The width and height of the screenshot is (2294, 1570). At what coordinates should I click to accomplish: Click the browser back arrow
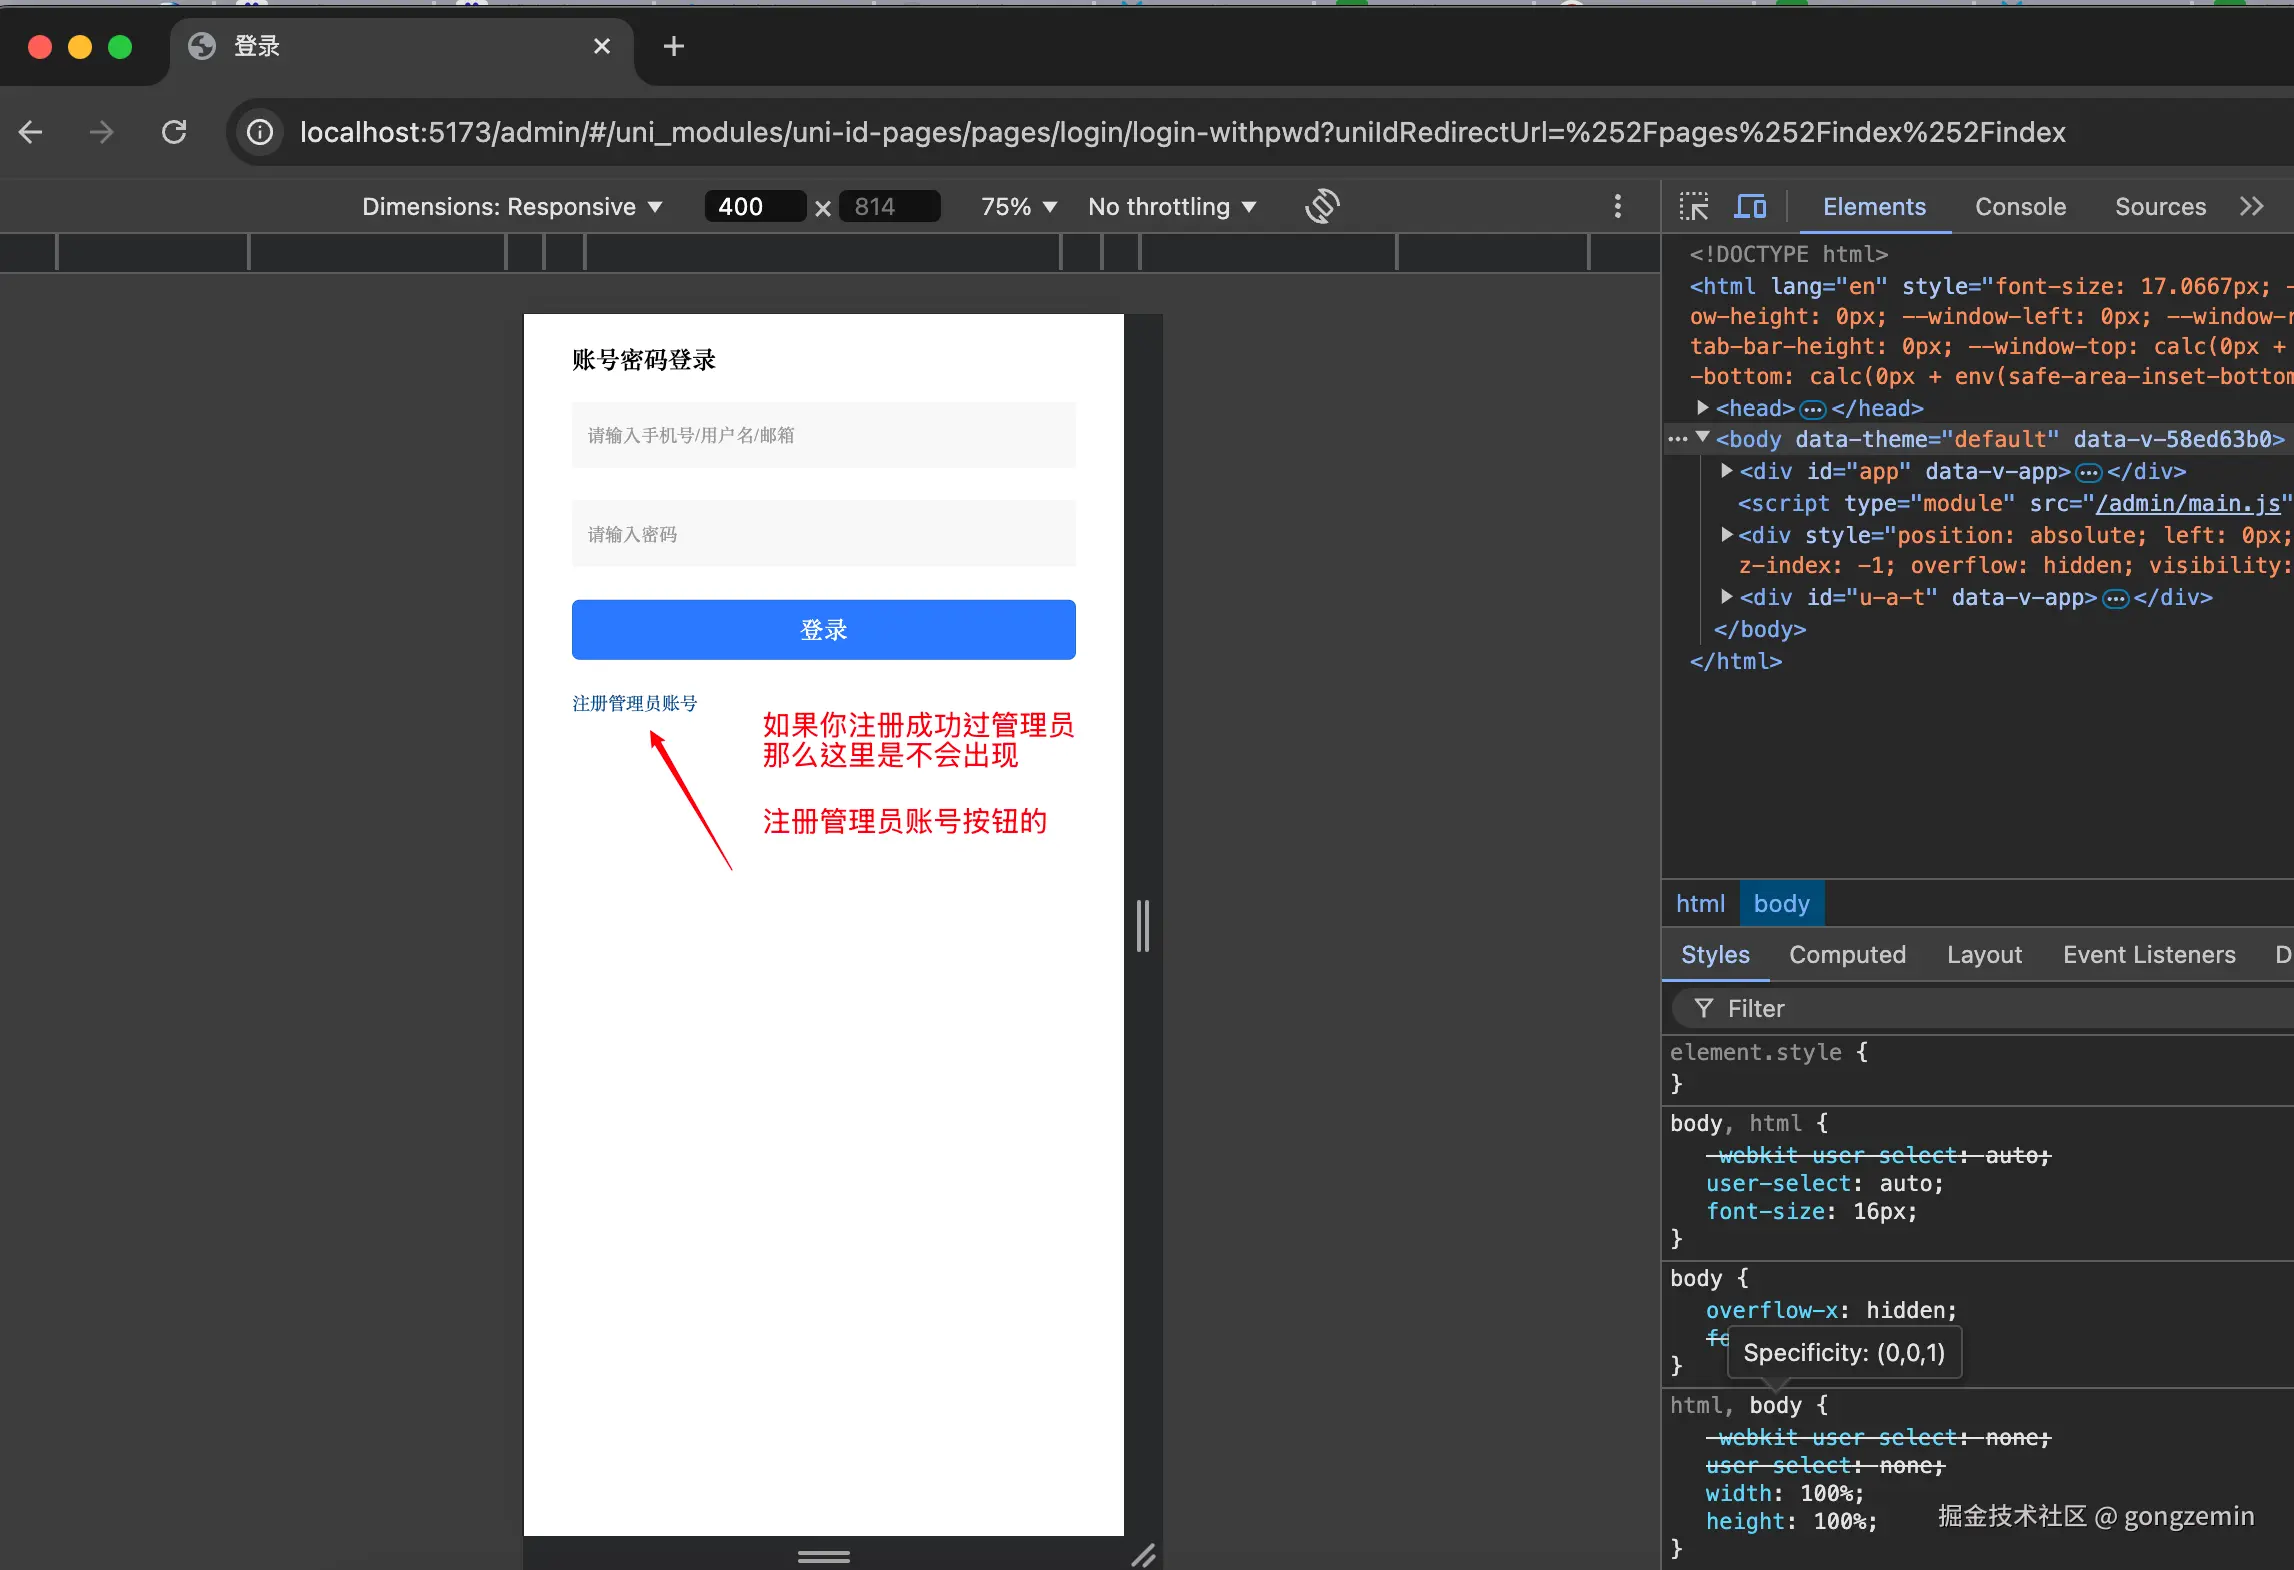pos(31,132)
